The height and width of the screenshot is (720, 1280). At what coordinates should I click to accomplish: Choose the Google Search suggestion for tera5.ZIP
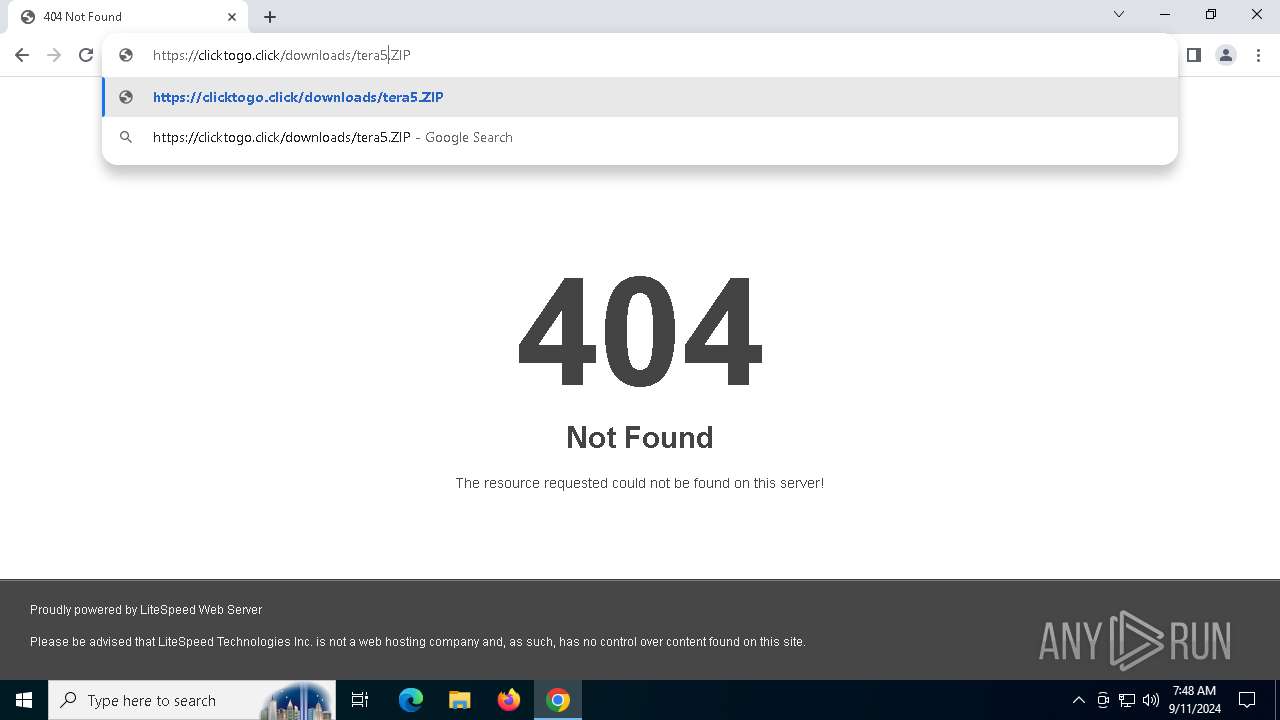pyautogui.click(x=640, y=137)
